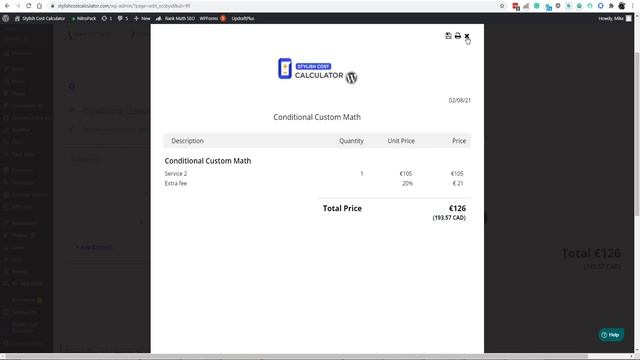Open updates count in admin bar
The height and width of the screenshot is (360, 640).
pos(107,18)
